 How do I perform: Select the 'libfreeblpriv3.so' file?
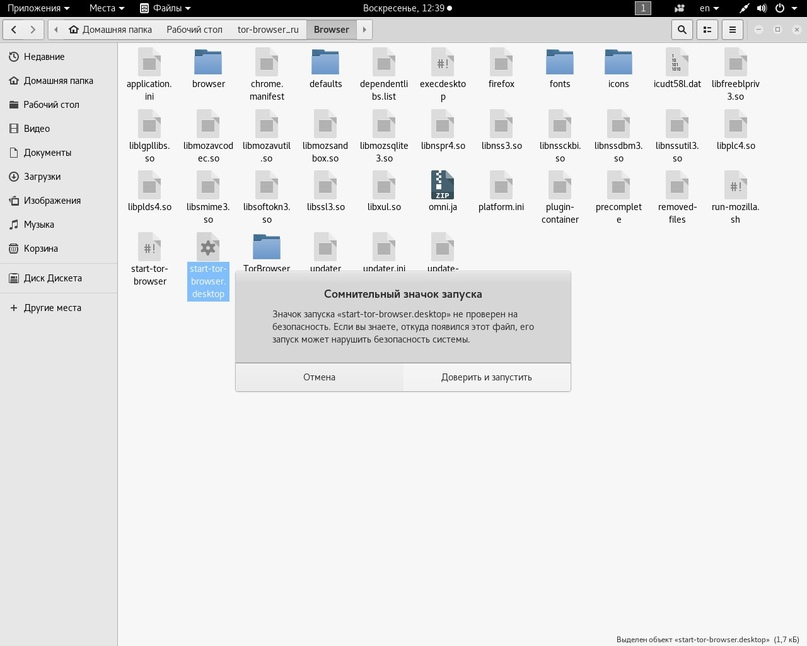(736, 75)
